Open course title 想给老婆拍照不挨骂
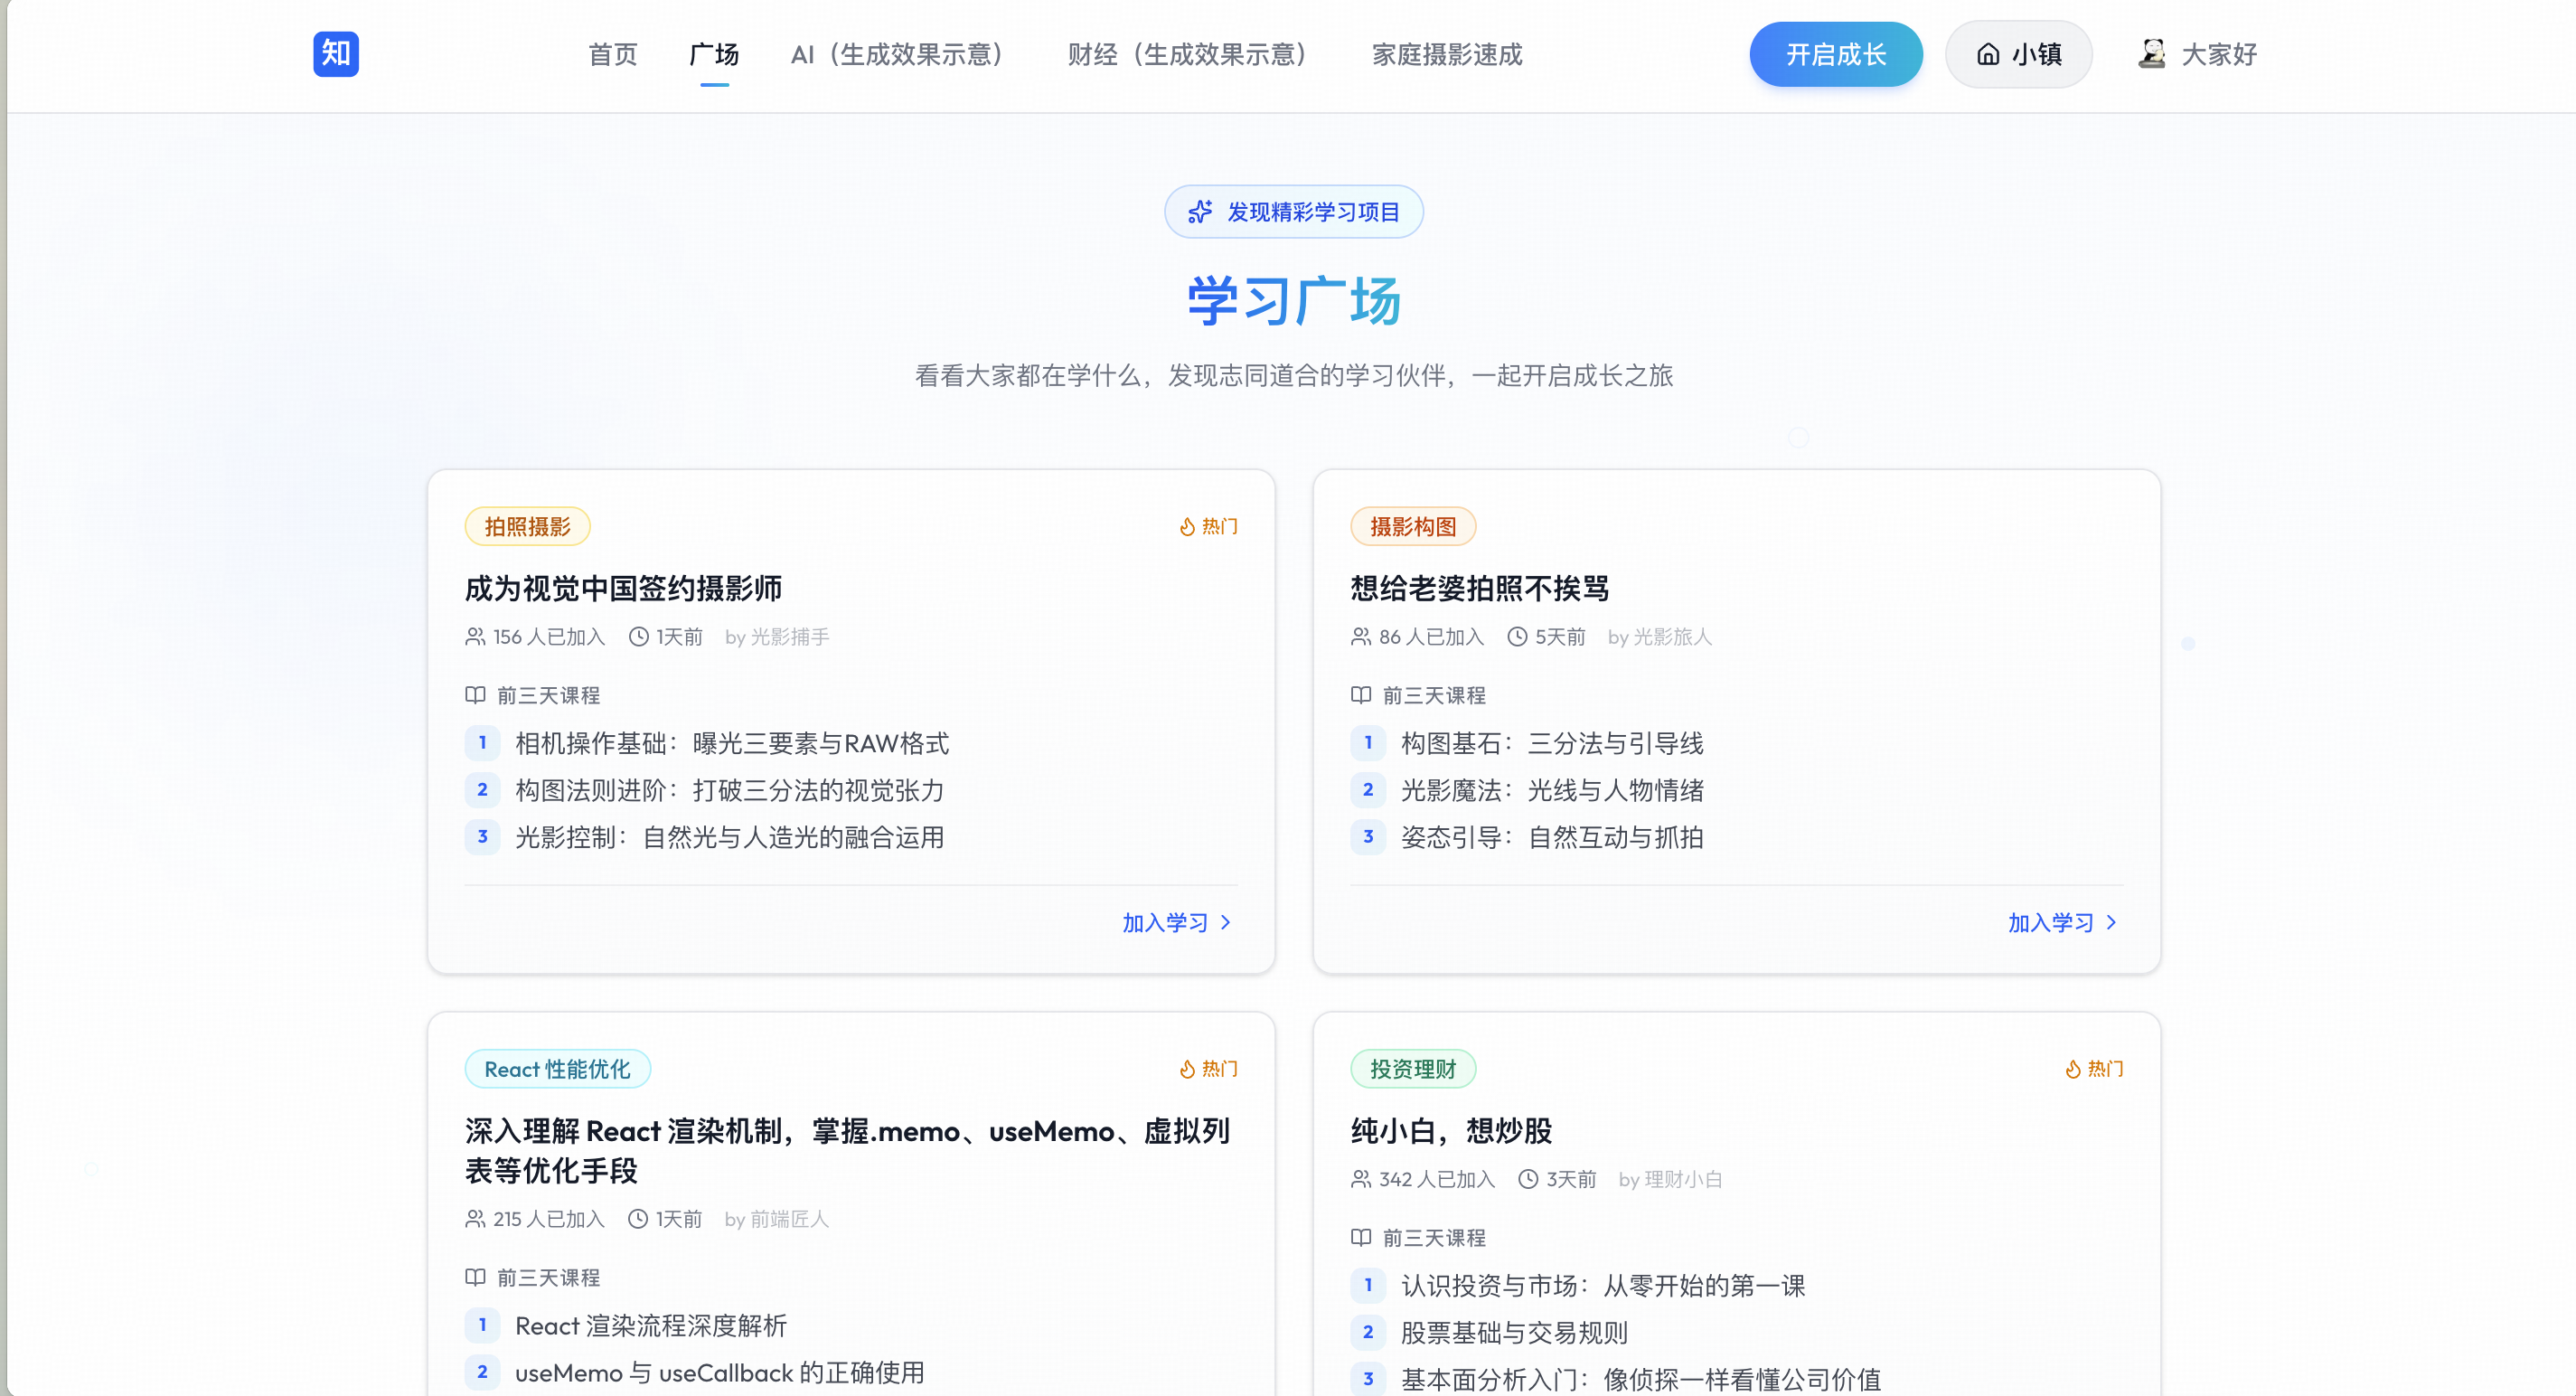Image resolution: width=2576 pixels, height=1396 pixels. (1480, 589)
